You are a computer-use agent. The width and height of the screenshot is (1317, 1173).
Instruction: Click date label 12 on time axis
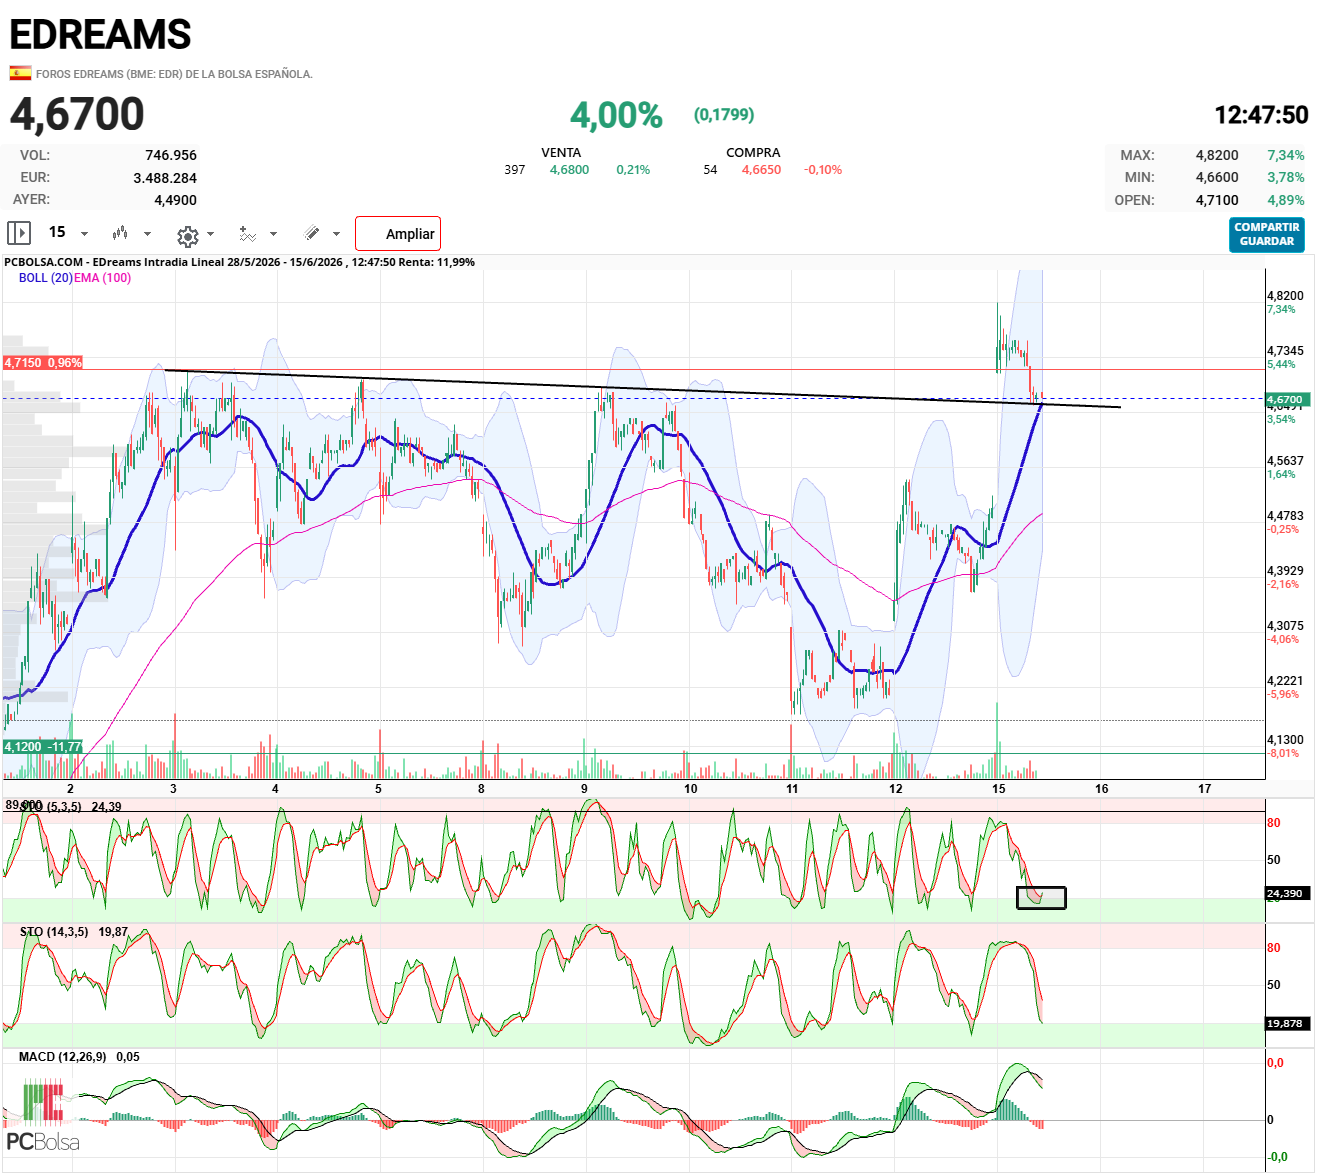[x=895, y=789]
